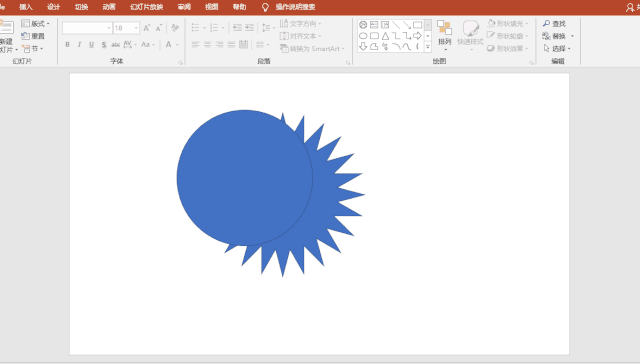
Task: Select the left brace shape in gallery
Action: tap(417, 47)
